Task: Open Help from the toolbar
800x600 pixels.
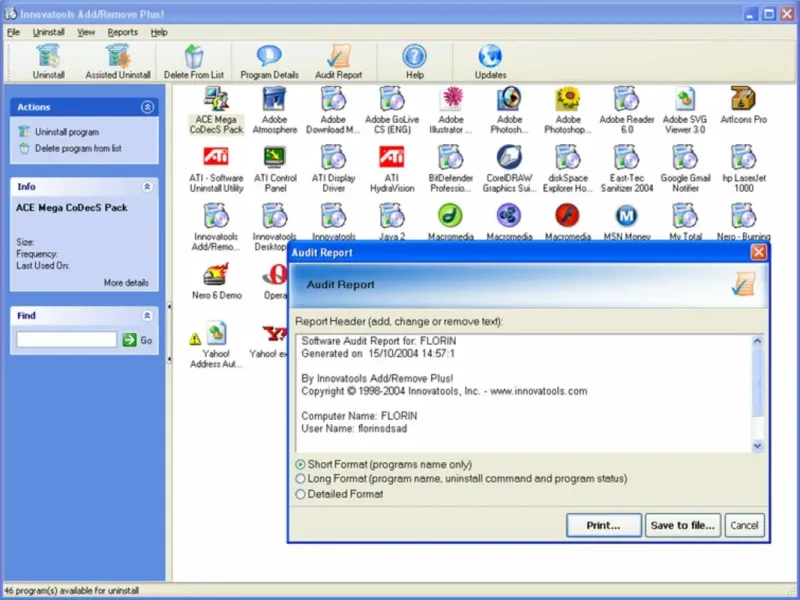Action: tap(414, 62)
